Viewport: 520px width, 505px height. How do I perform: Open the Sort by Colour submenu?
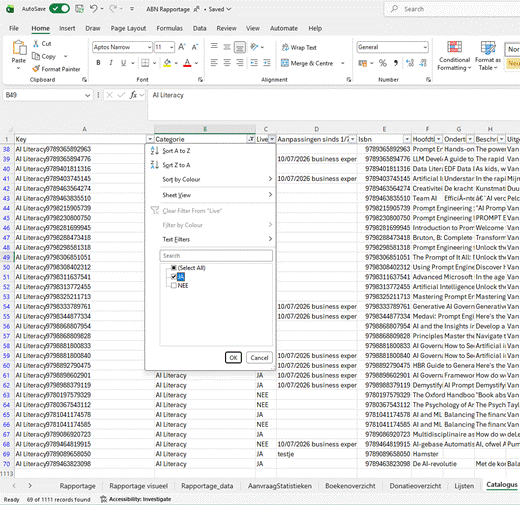(x=211, y=179)
